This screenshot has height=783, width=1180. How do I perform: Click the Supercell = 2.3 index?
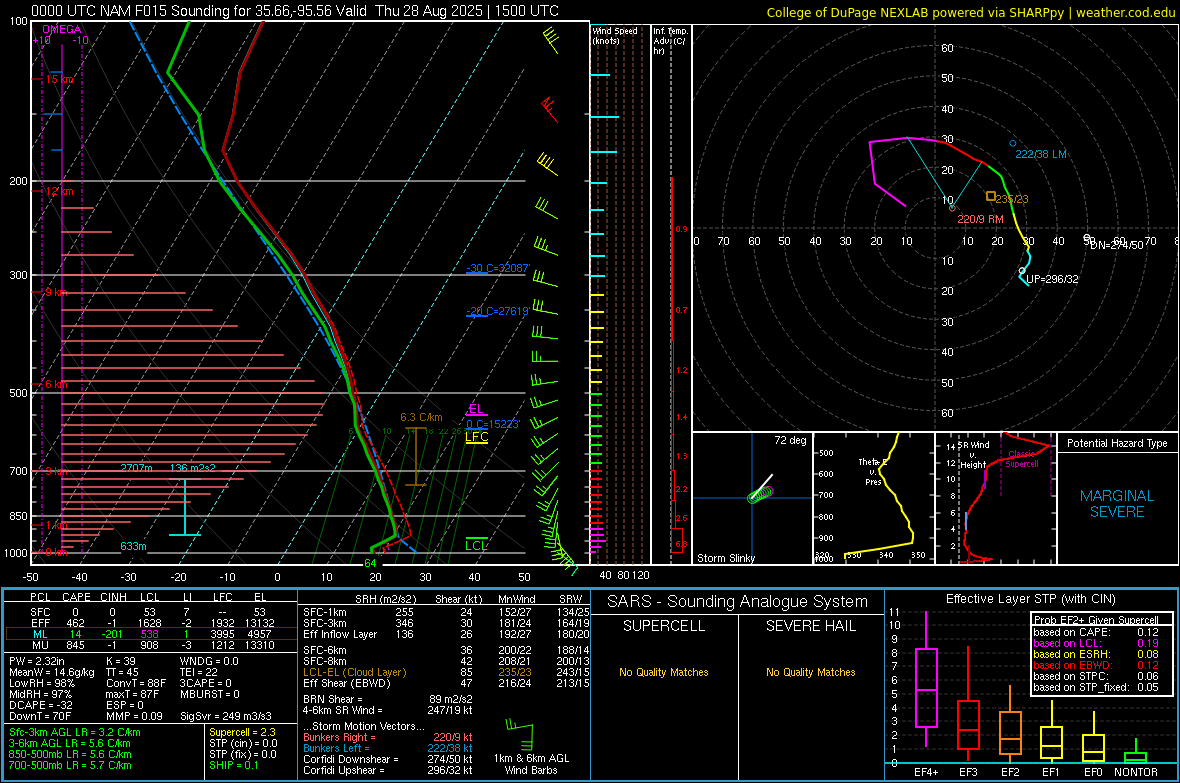[x=242, y=733]
